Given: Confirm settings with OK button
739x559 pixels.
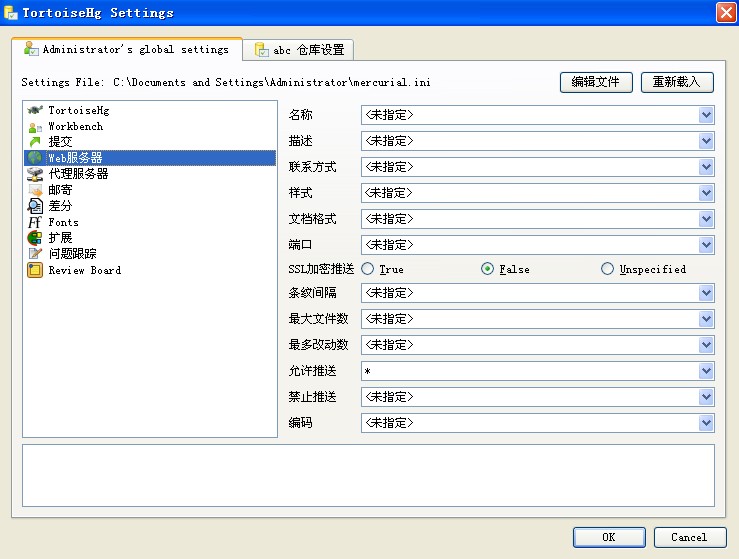Looking at the screenshot, I should point(609,537).
